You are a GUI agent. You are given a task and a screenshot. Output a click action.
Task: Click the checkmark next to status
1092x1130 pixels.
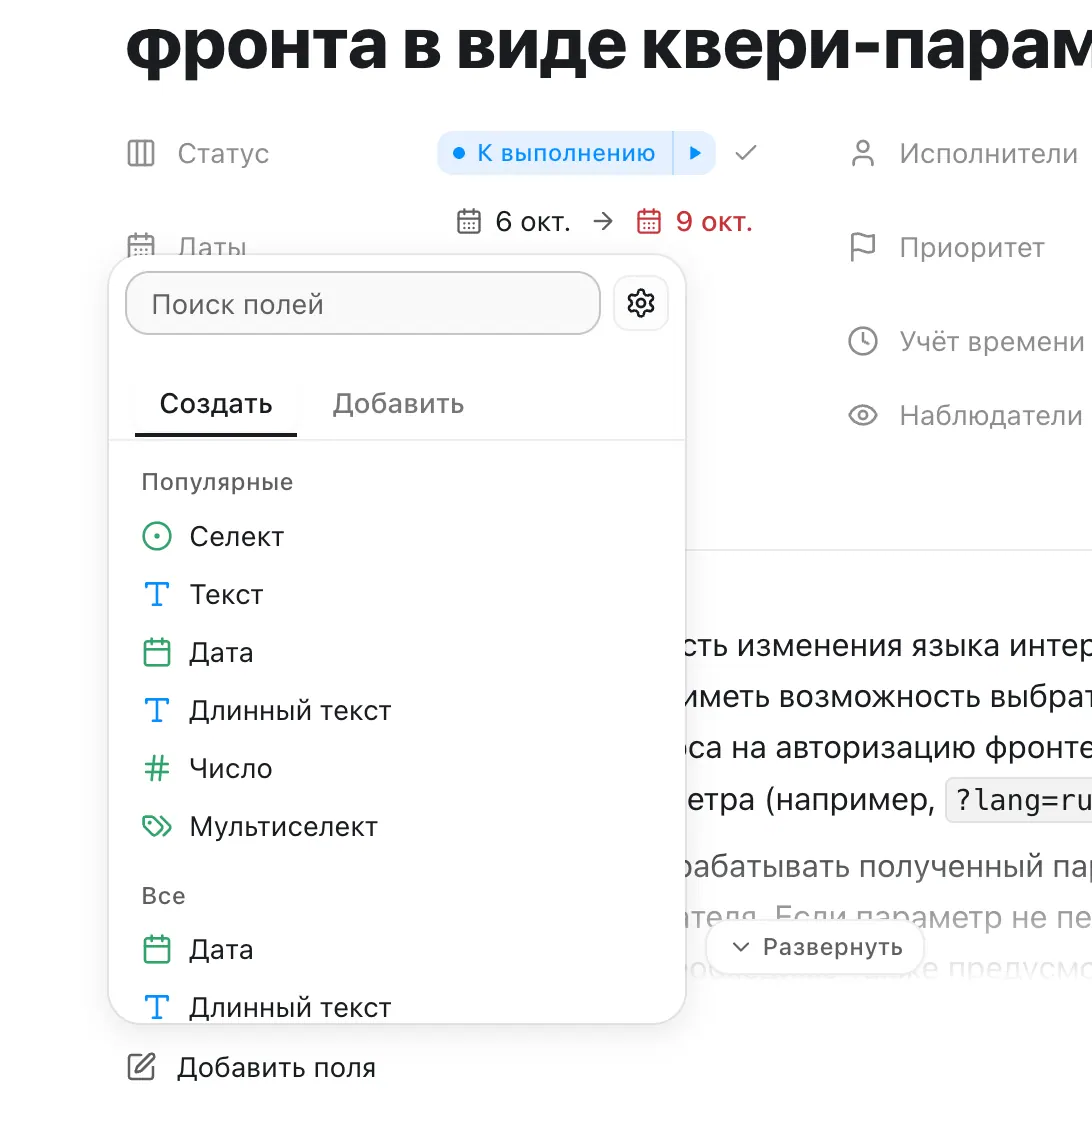746,153
